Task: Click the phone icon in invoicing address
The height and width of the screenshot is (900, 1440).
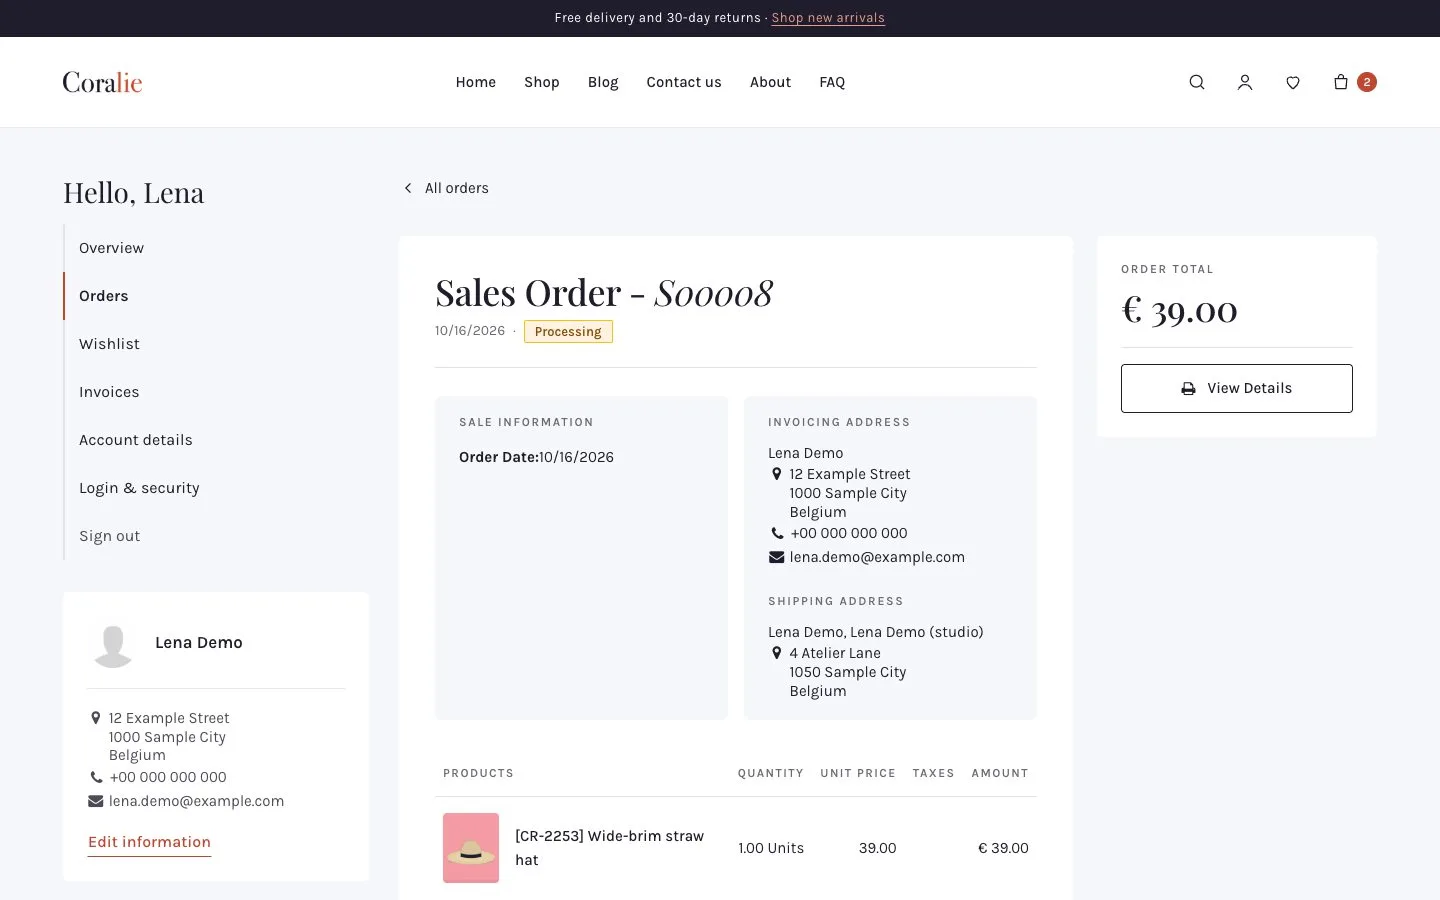Action: click(x=777, y=533)
